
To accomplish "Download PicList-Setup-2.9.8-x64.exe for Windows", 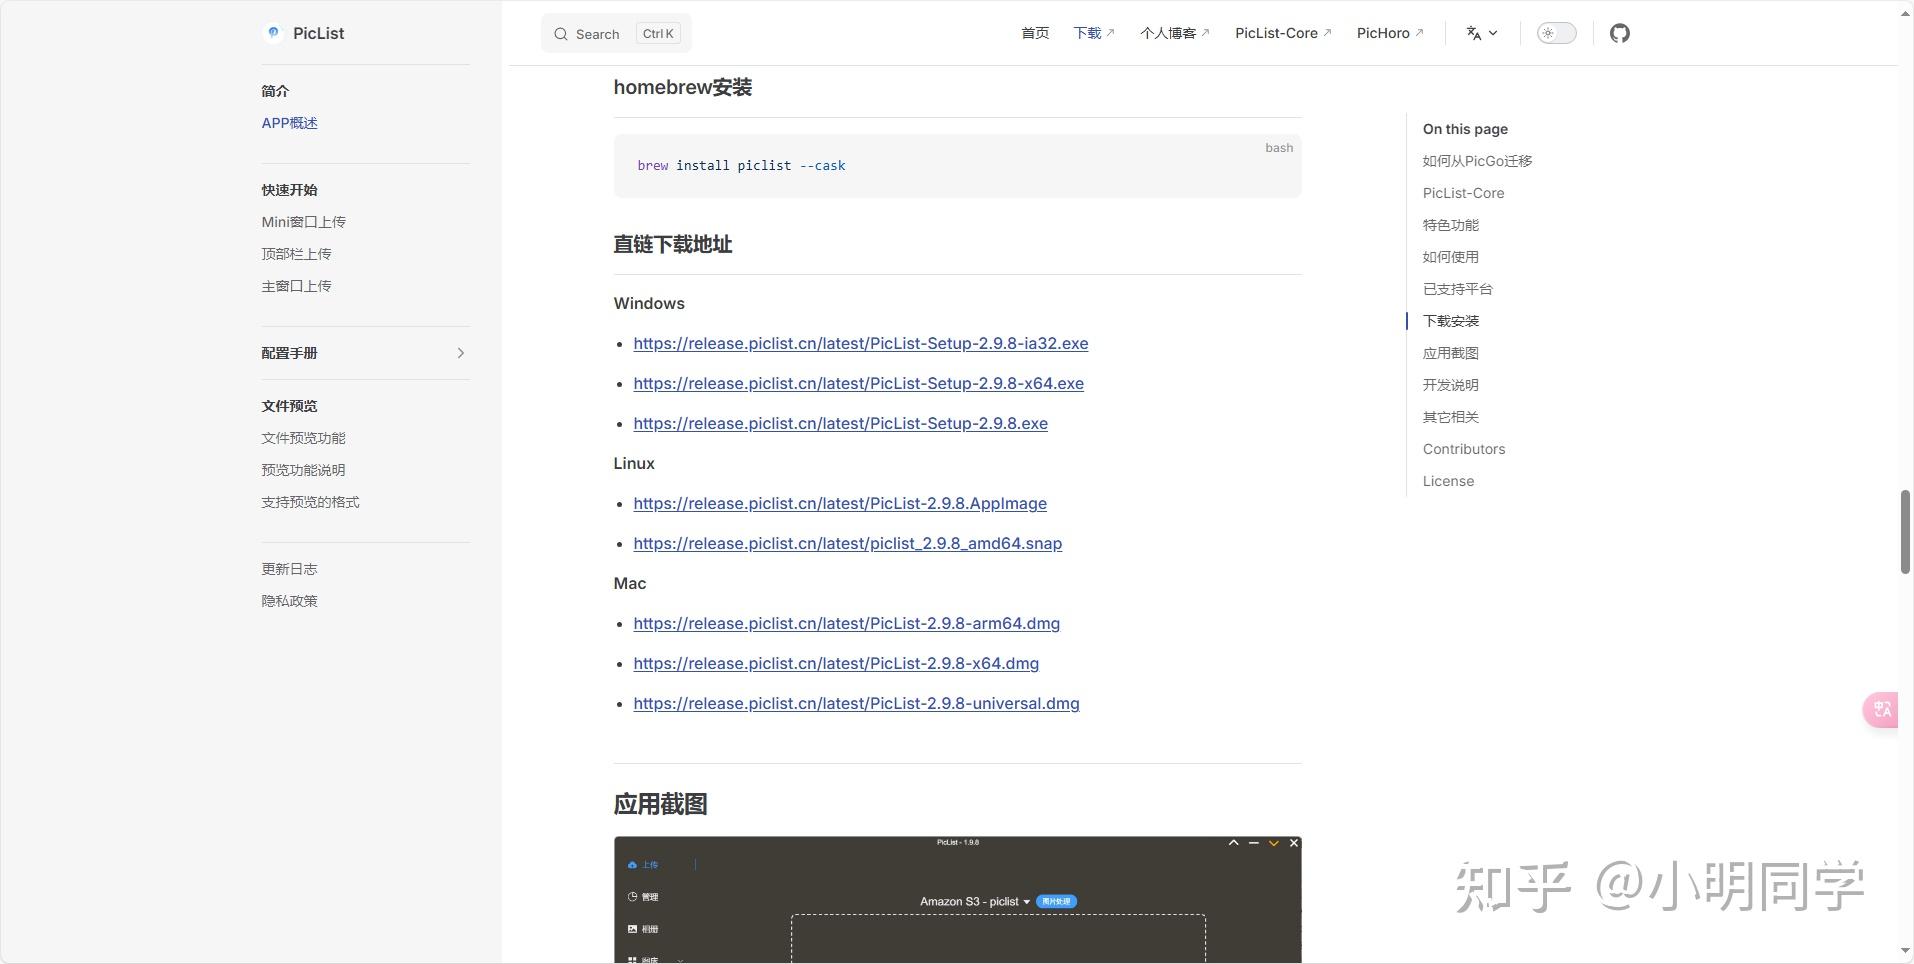I will pos(858,383).
